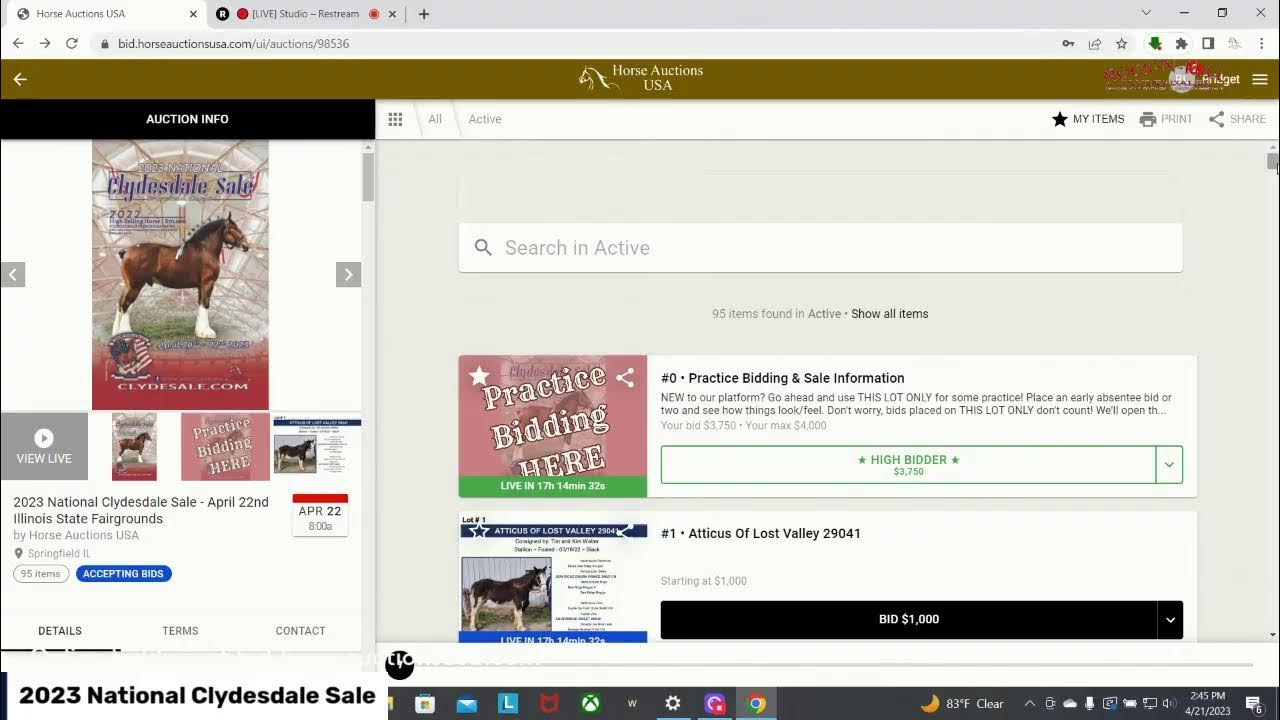Focus the Search in Active field
The image size is (1280, 720).
[820, 247]
